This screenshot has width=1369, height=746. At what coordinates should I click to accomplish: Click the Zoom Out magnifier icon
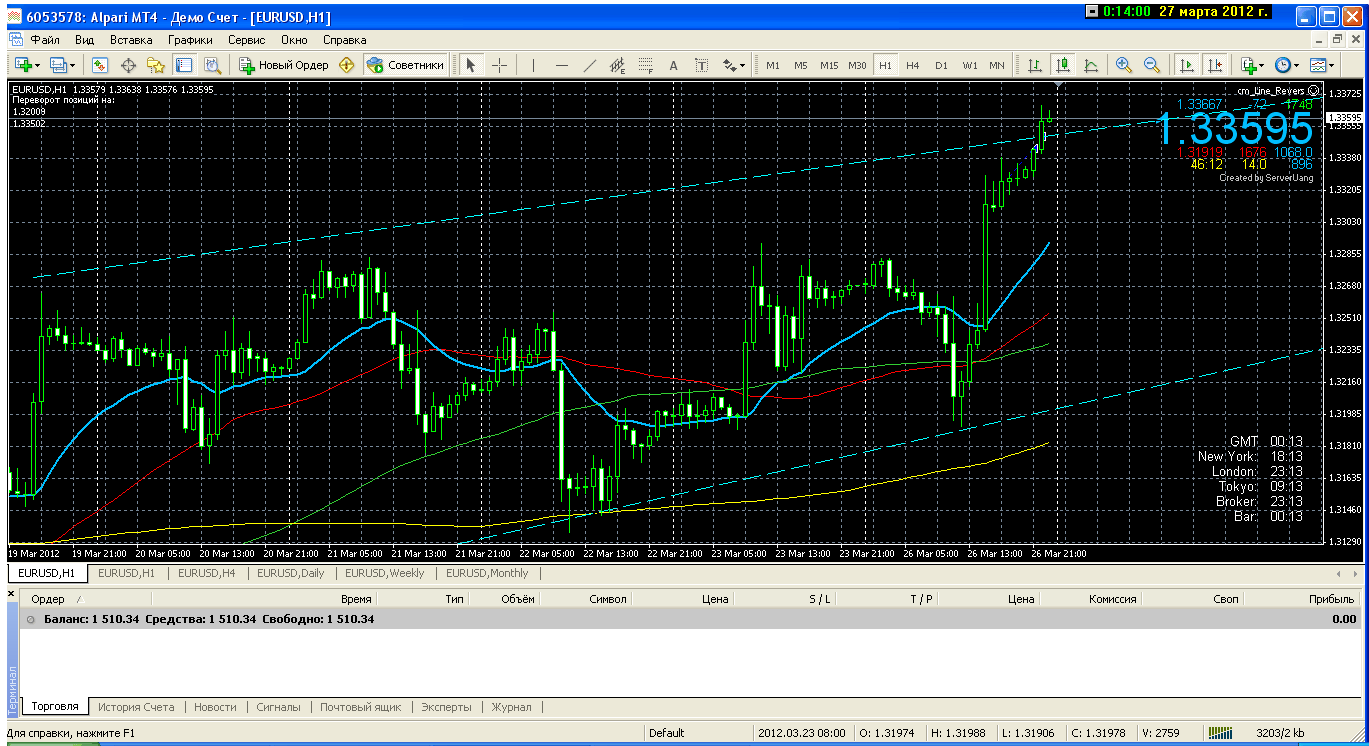tap(1151, 65)
